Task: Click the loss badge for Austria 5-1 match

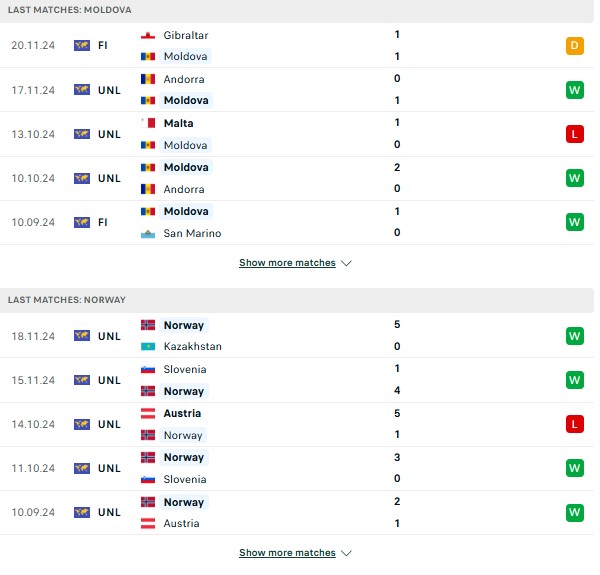Action: tap(574, 424)
